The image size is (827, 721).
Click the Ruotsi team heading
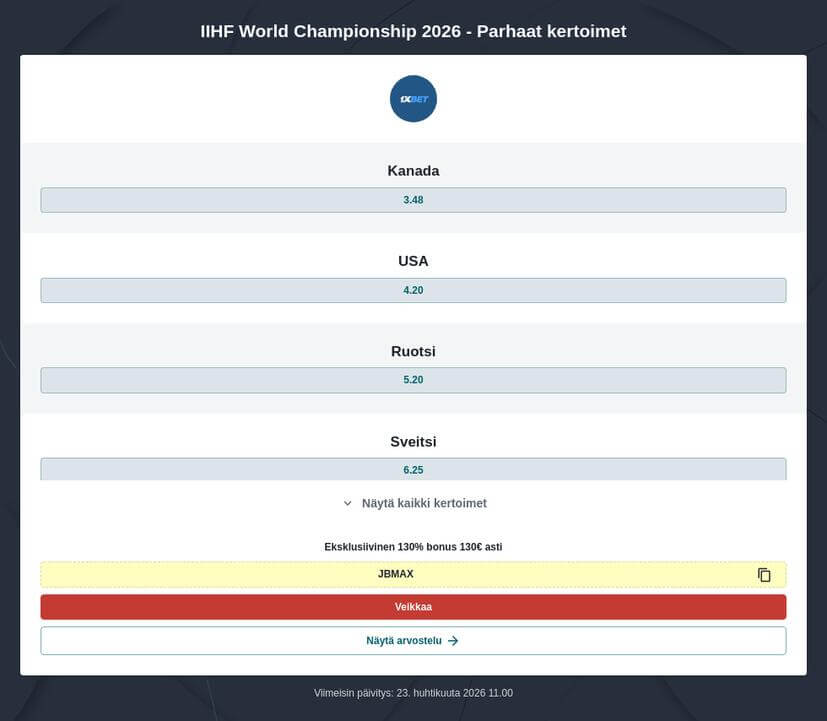(413, 352)
